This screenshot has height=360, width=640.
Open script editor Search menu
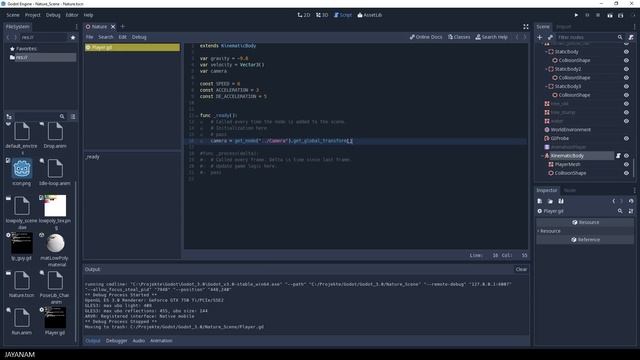106,37
